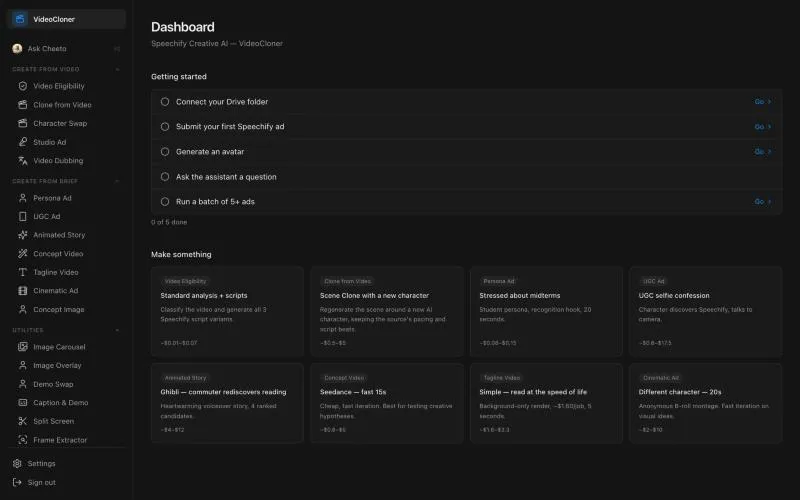Open Different character 20s card
This screenshot has width=800, height=500.
click(x=706, y=403)
